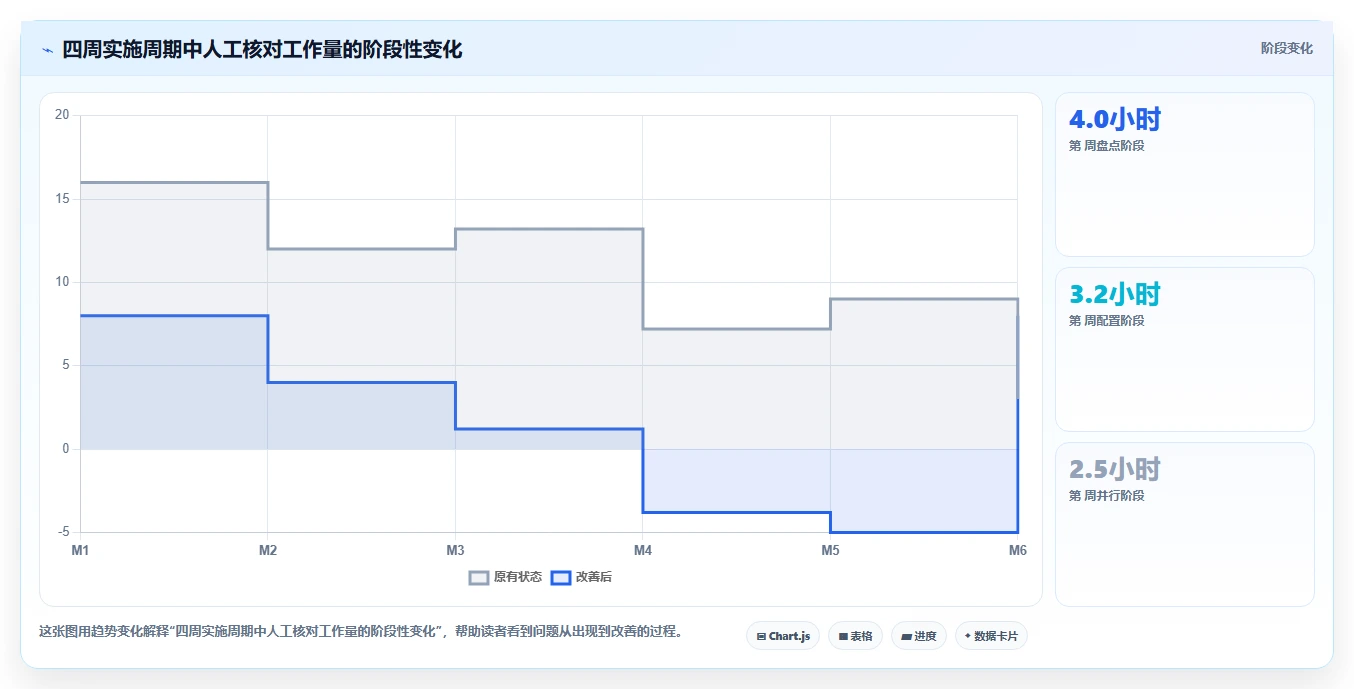Toggle the 改善后 legend series
This screenshot has width=1354, height=689.
tap(581, 577)
